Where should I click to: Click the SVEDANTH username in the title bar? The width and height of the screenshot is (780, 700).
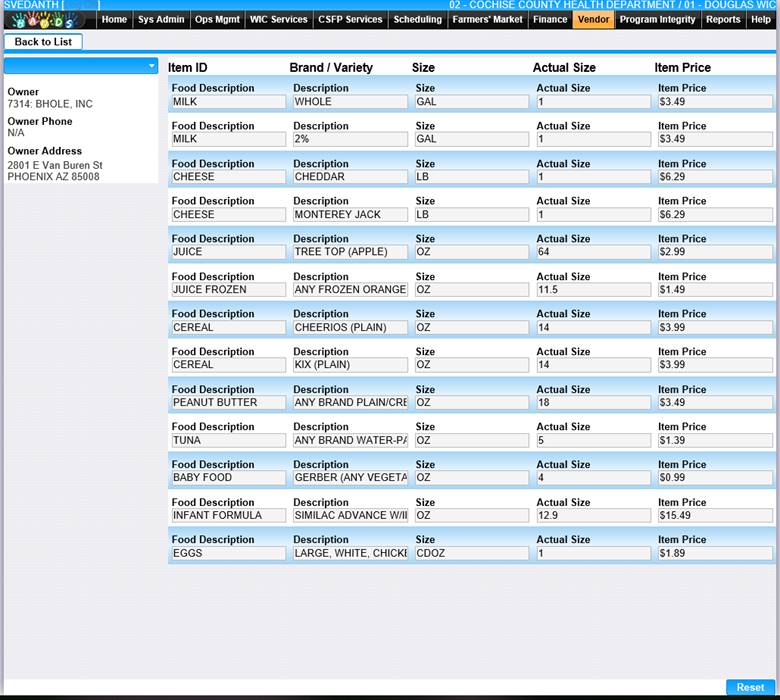pyautogui.click(x=31, y=5)
